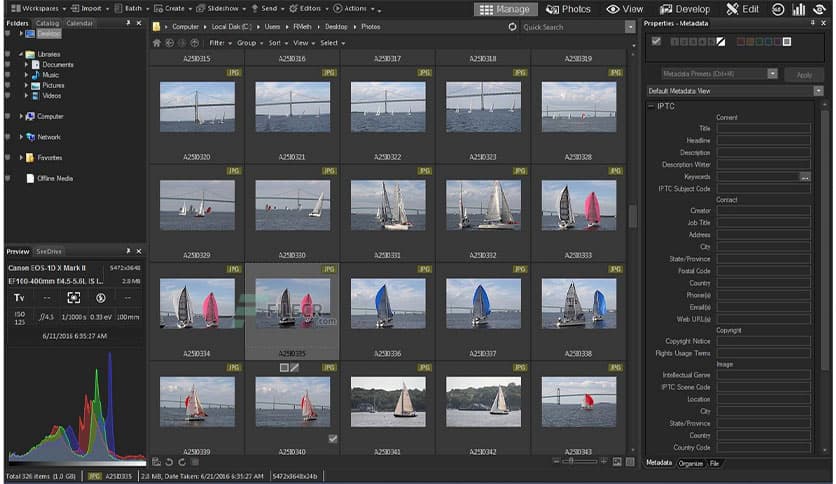The width and height of the screenshot is (836, 484).
Task: Open the file list View dropdown
Action: (303, 43)
